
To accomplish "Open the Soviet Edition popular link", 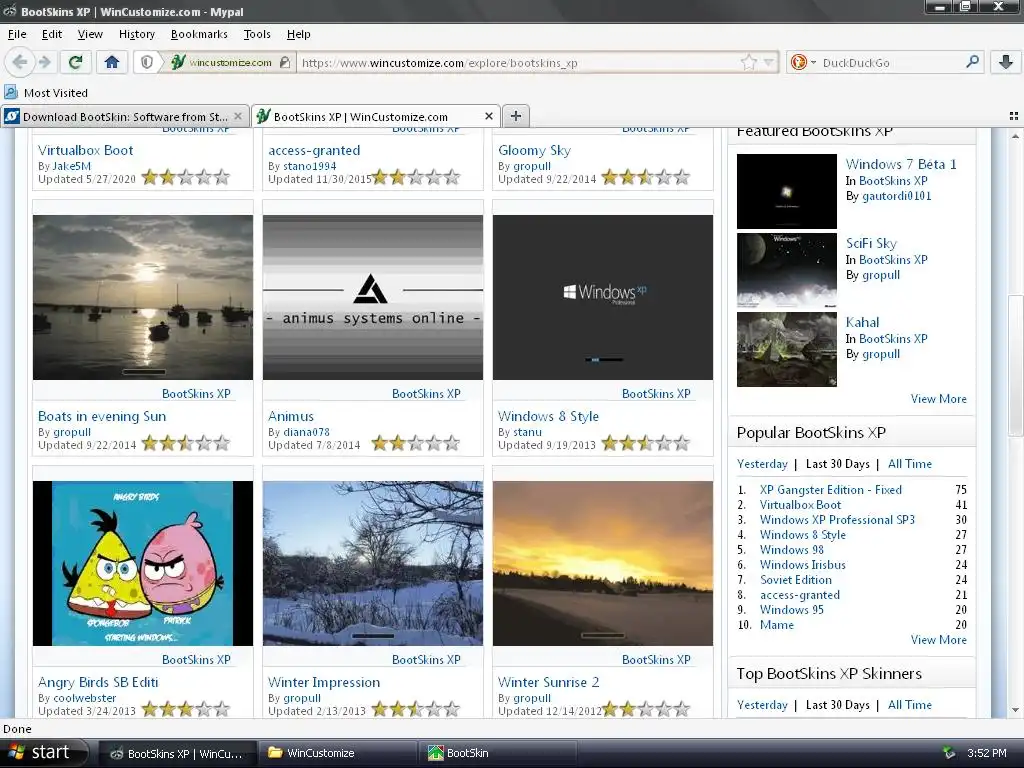I will 795,579.
